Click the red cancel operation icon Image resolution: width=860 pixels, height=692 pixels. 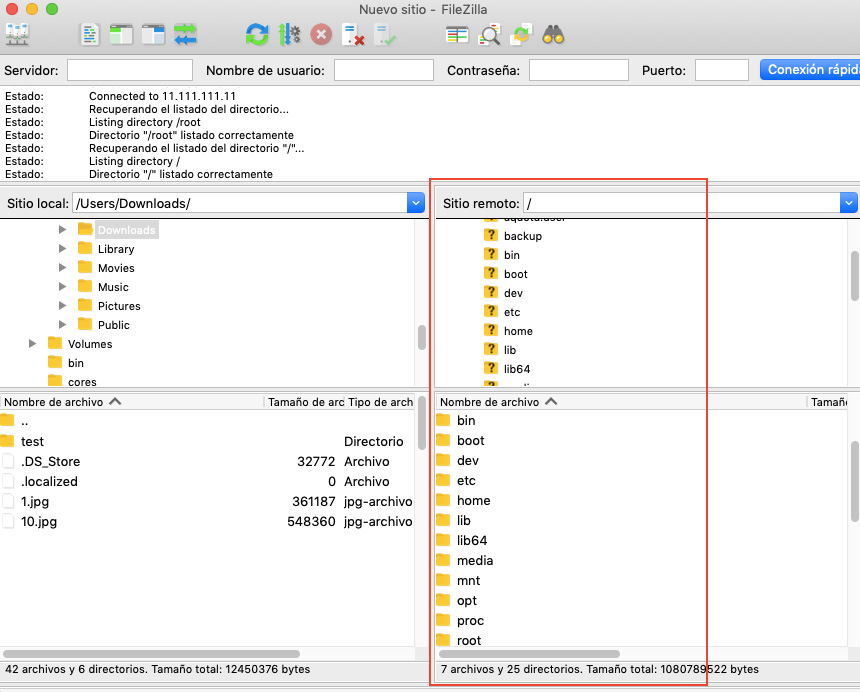pyautogui.click(x=321, y=35)
